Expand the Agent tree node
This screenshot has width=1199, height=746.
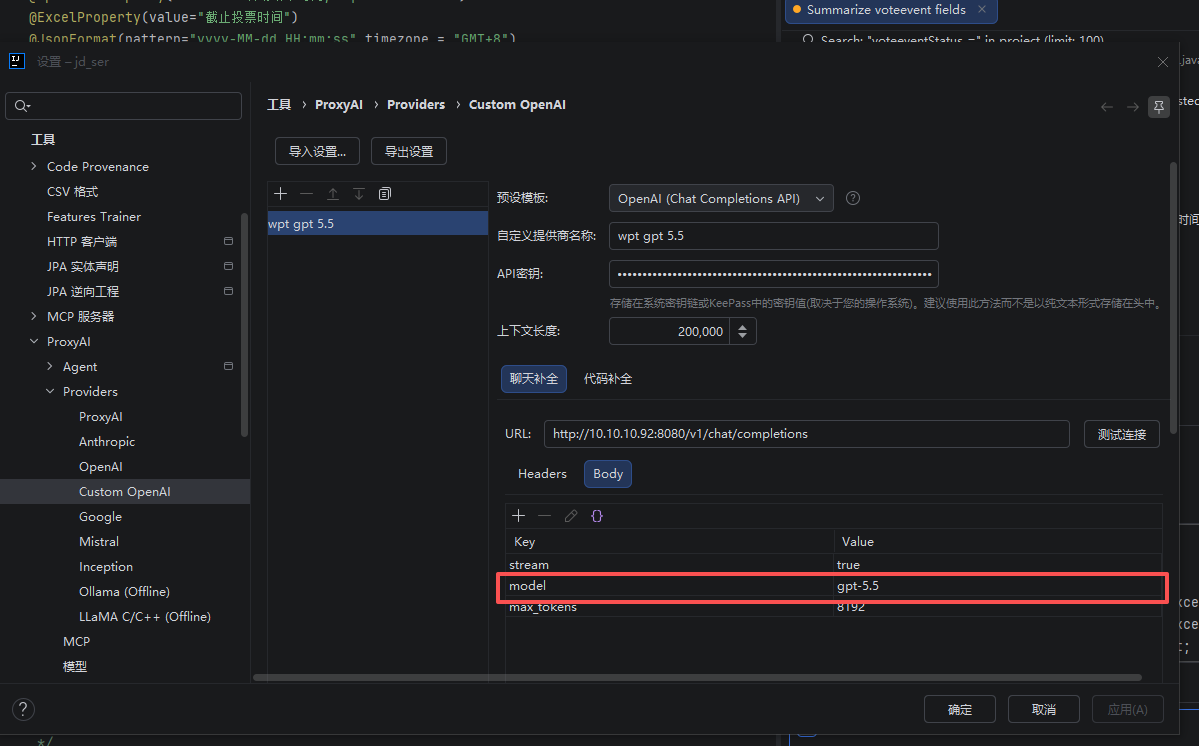tap(50, 367)
